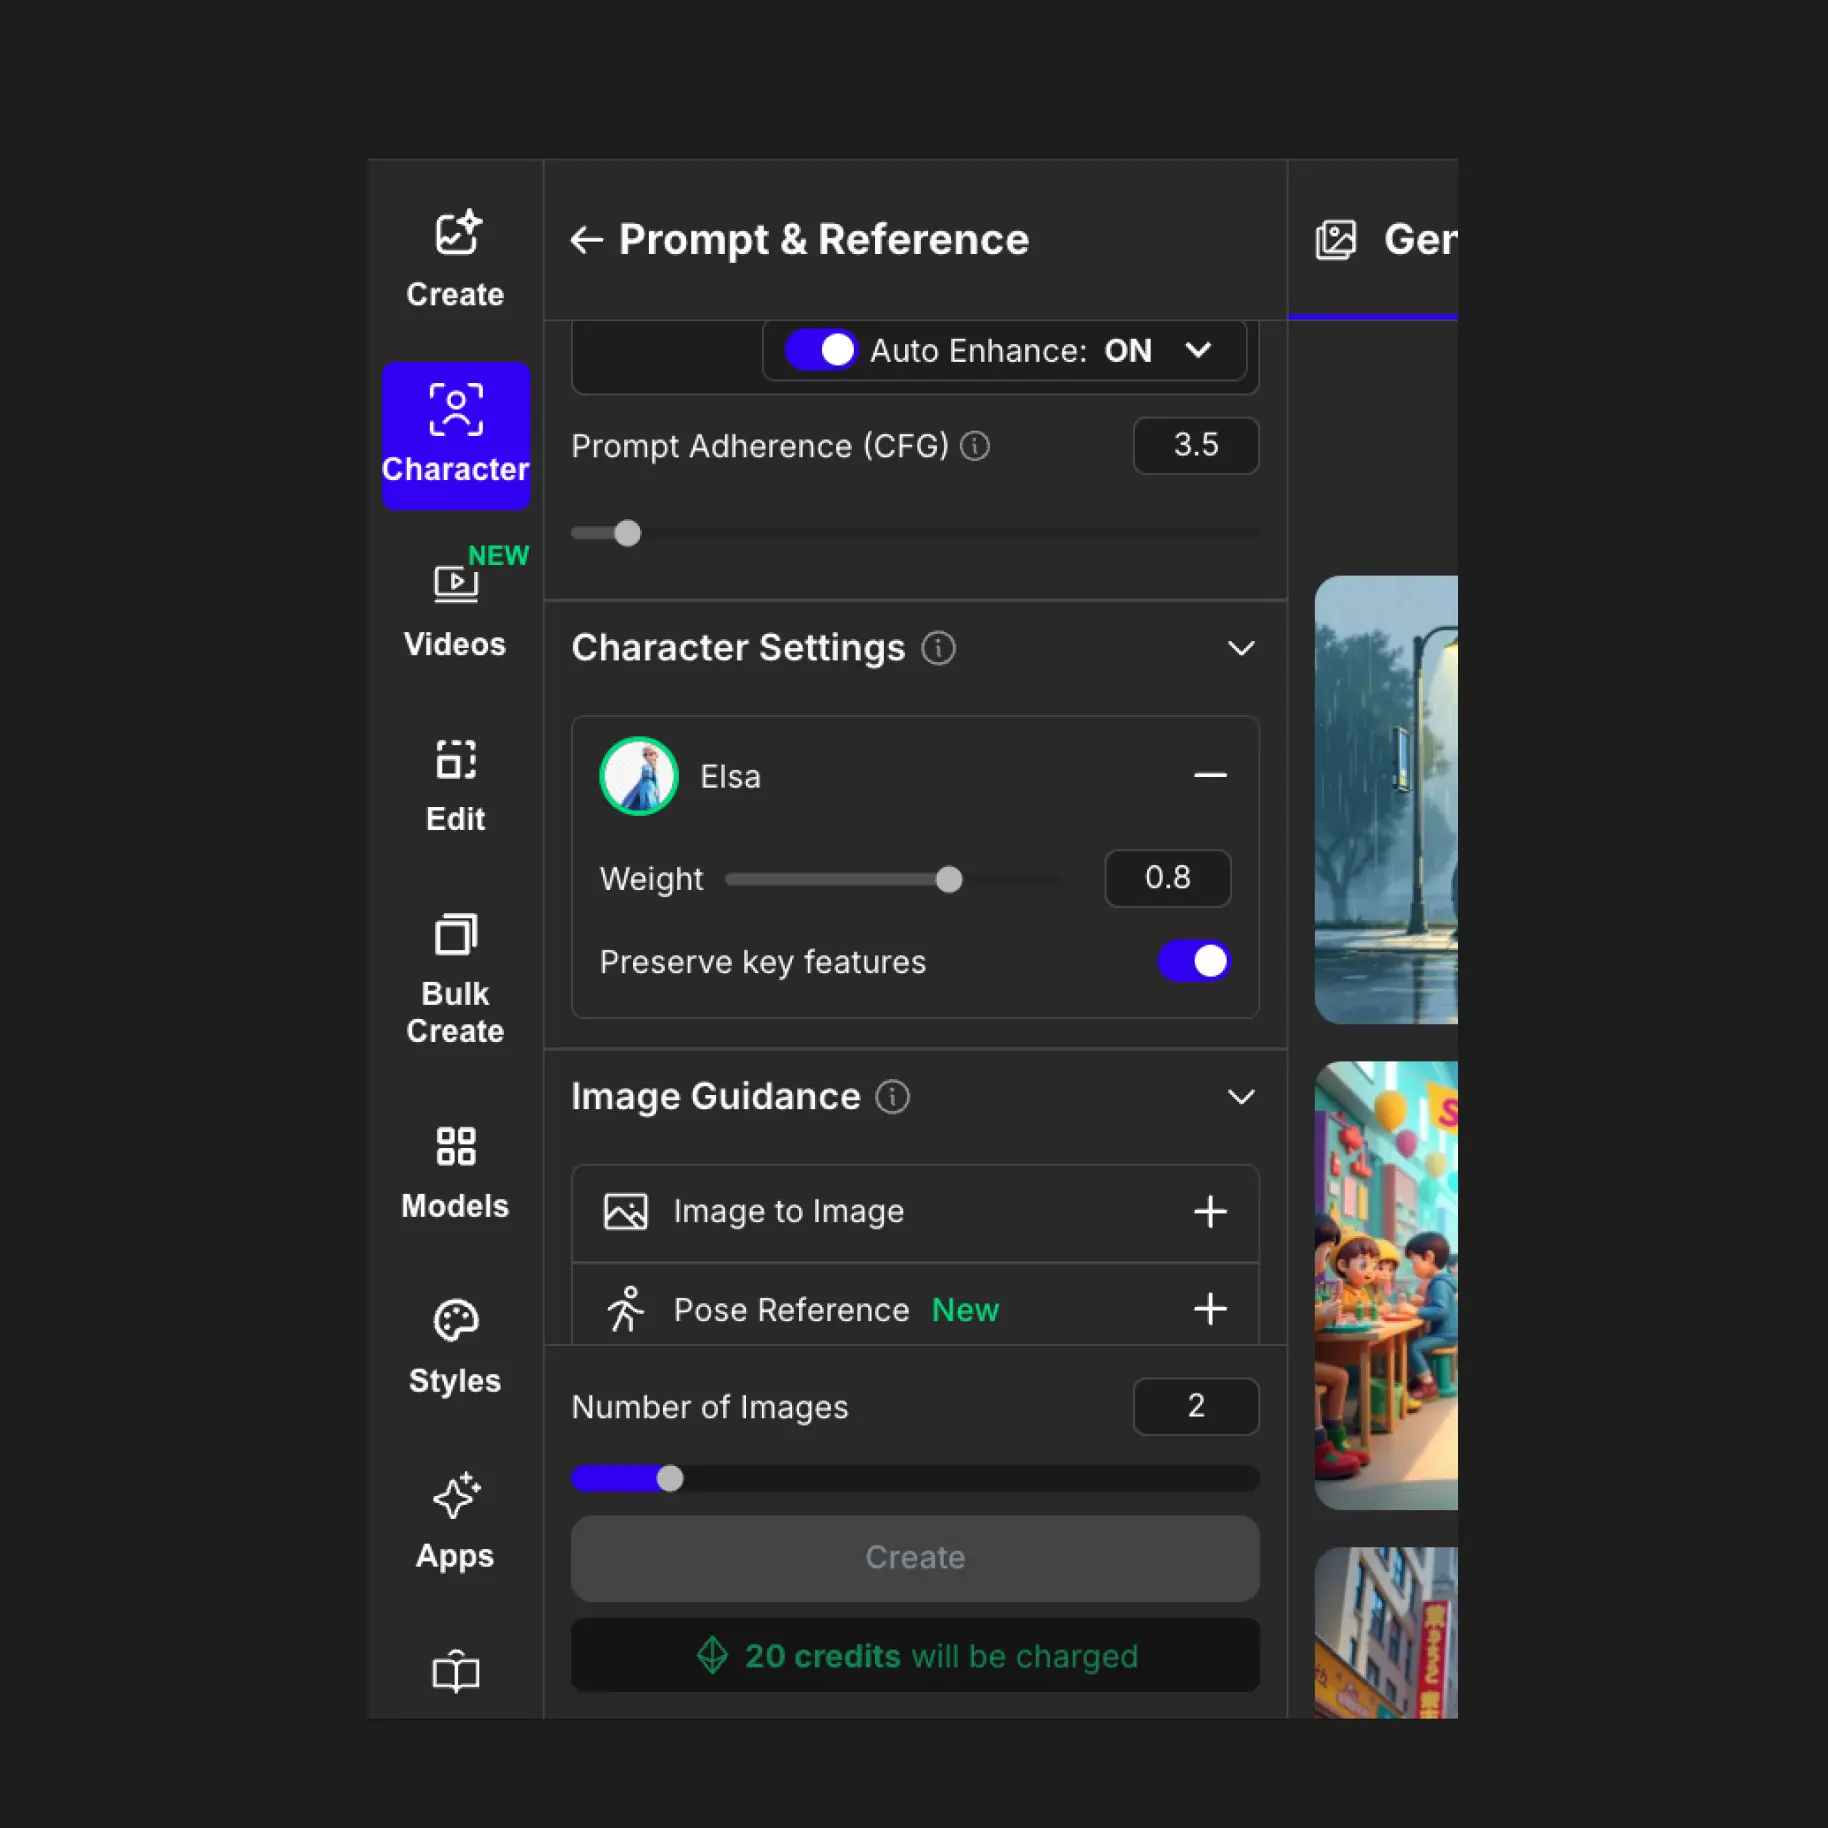This screenshot has height=1828, width=1828.
Task: Click the info icon beside Image Guidance
Action: (893, 1097)
